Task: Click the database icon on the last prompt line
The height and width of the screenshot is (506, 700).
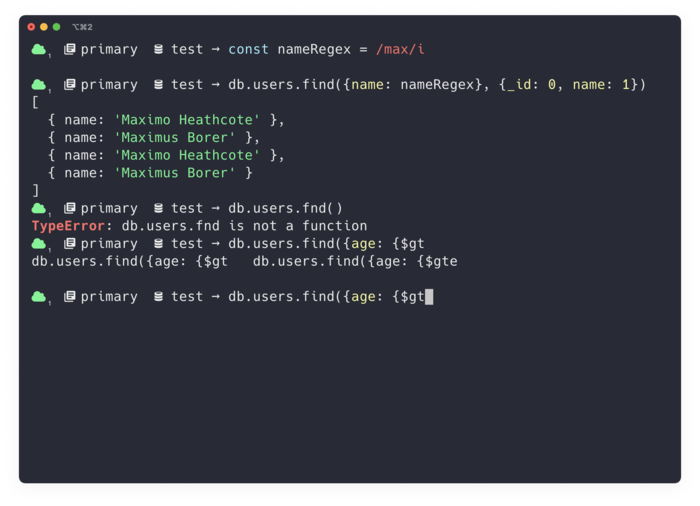Action: (159, 296)
